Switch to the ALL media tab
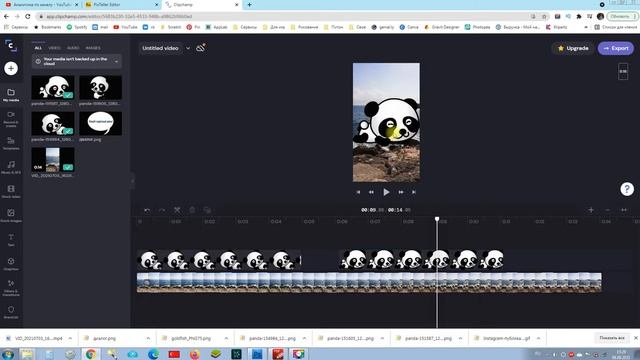This screenshot has width=640, height=360. click(x=38, y=48)
